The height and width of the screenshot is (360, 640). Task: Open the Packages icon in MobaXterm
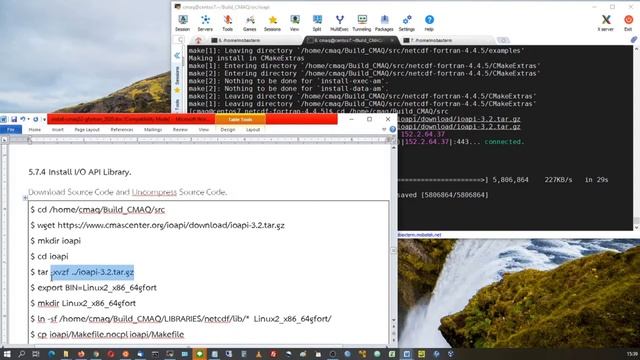click(384, 23)
